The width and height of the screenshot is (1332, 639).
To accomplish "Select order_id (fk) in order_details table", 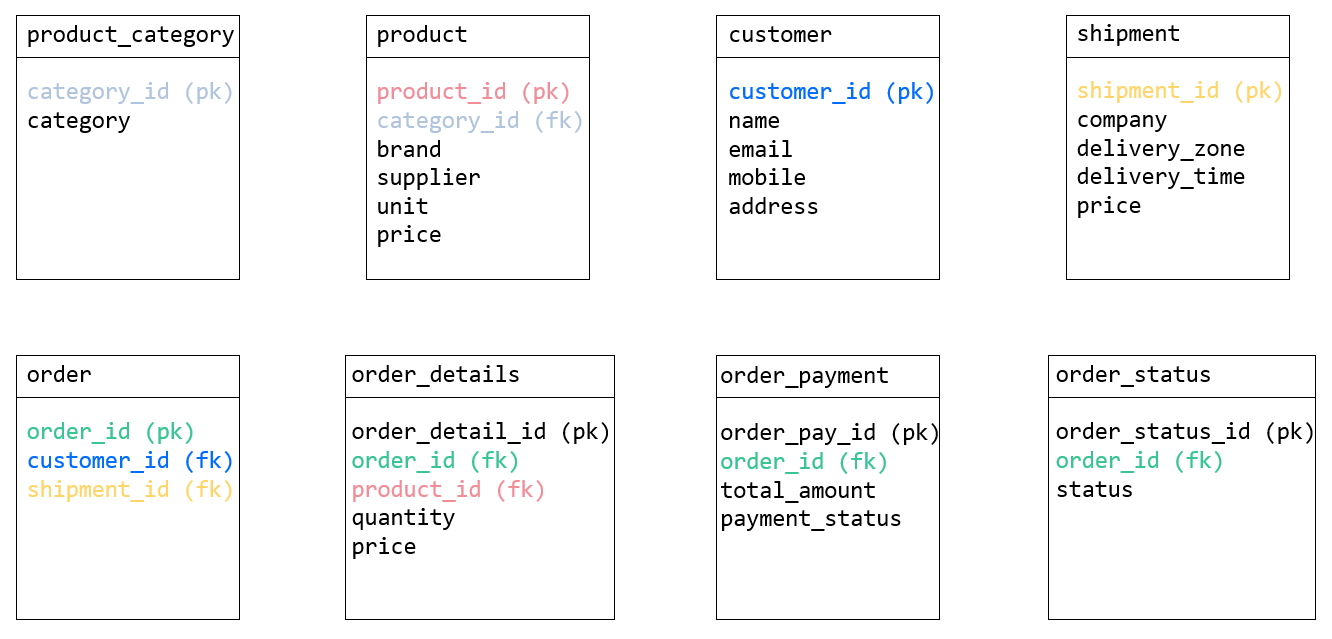I will coord(436,461).
